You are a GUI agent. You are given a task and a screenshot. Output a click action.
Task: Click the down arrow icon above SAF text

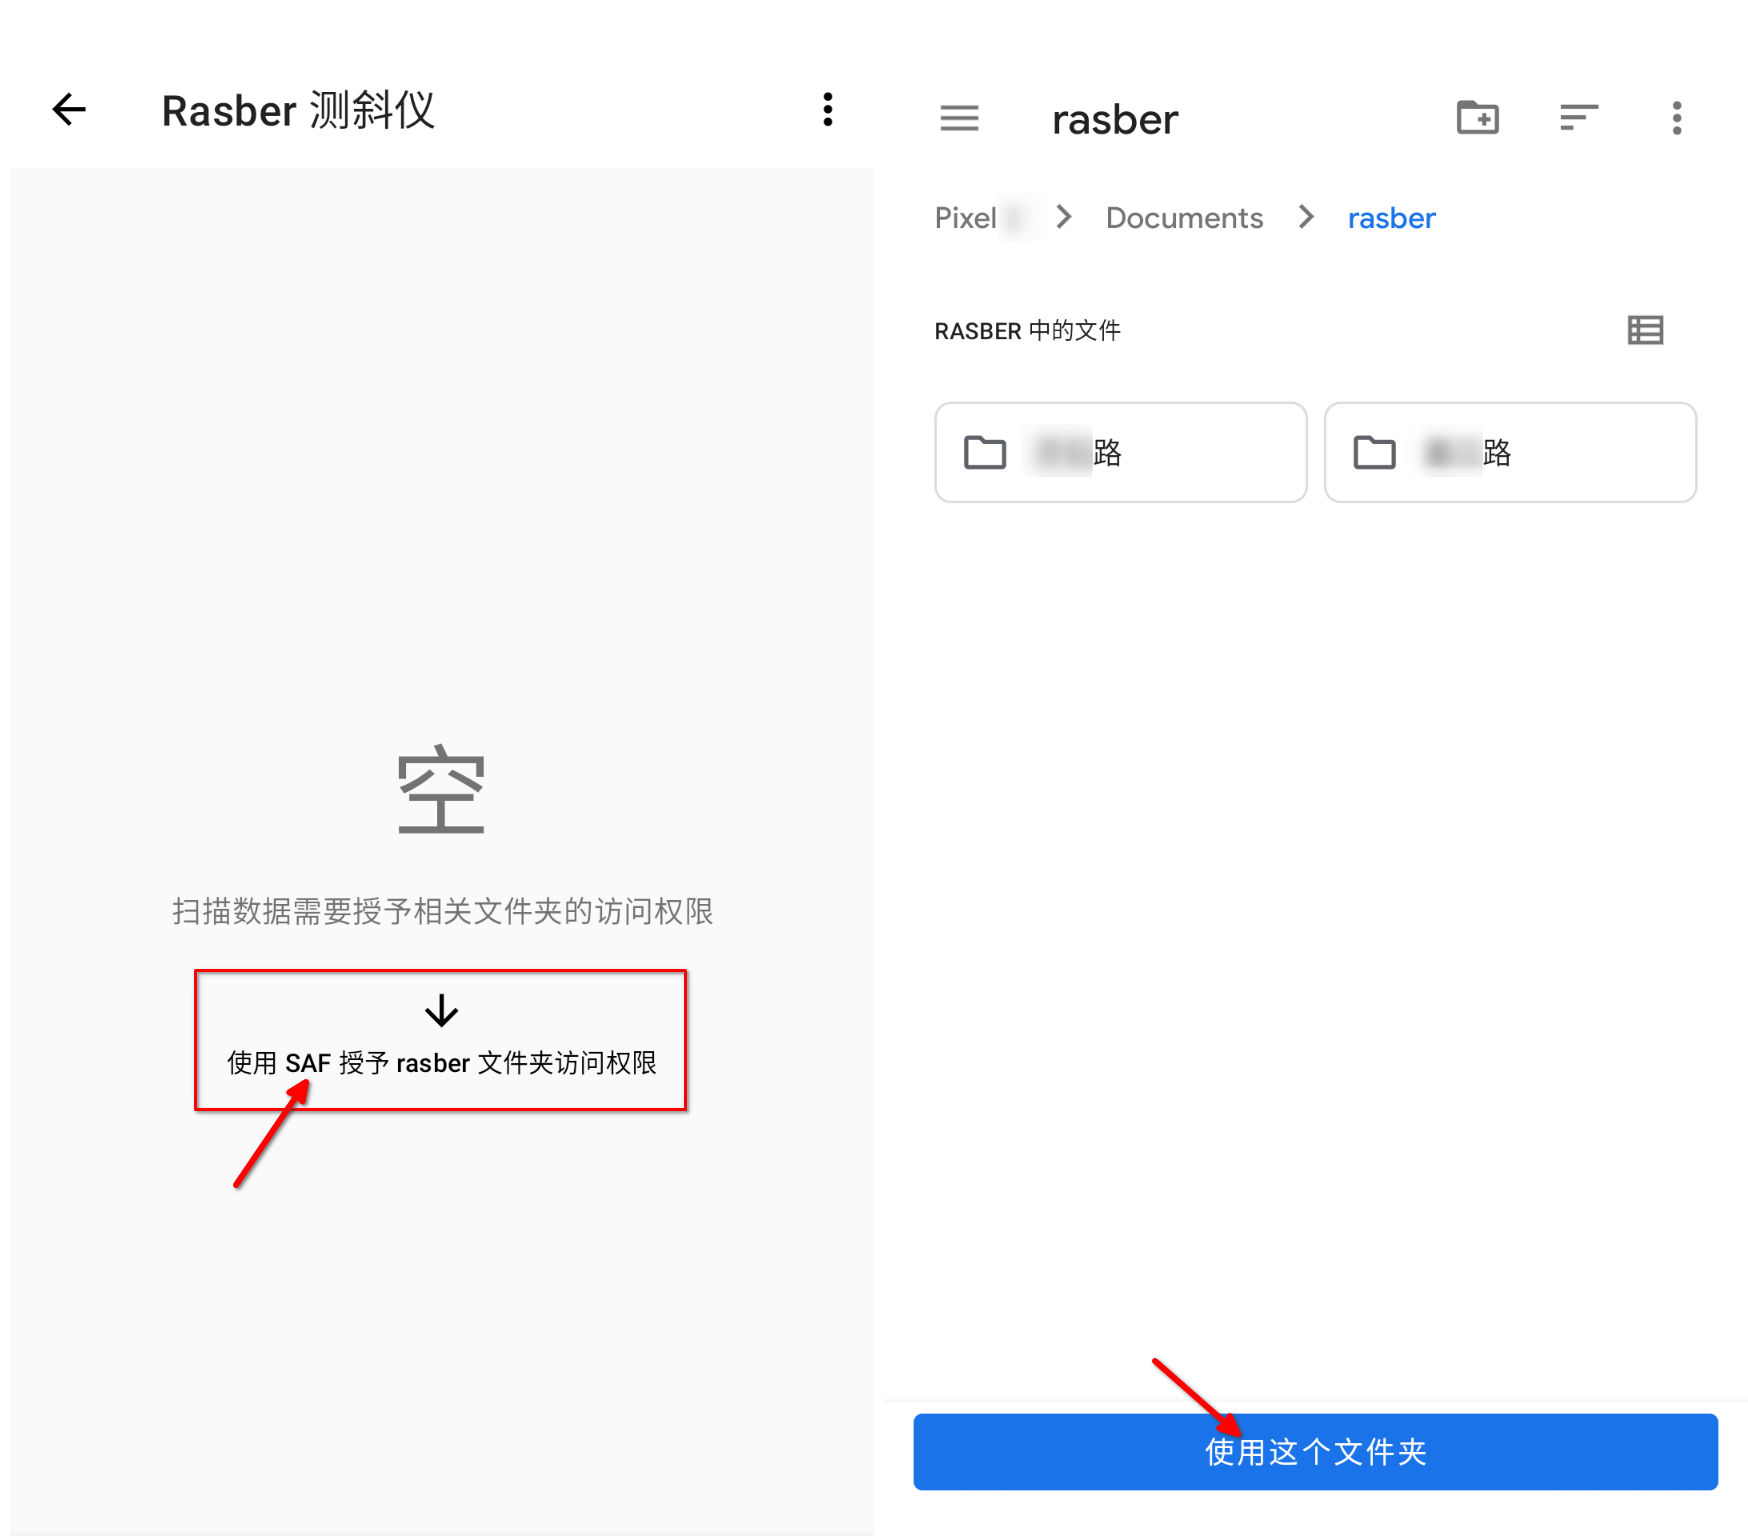pyautogui.click(x=441, y=1011)
